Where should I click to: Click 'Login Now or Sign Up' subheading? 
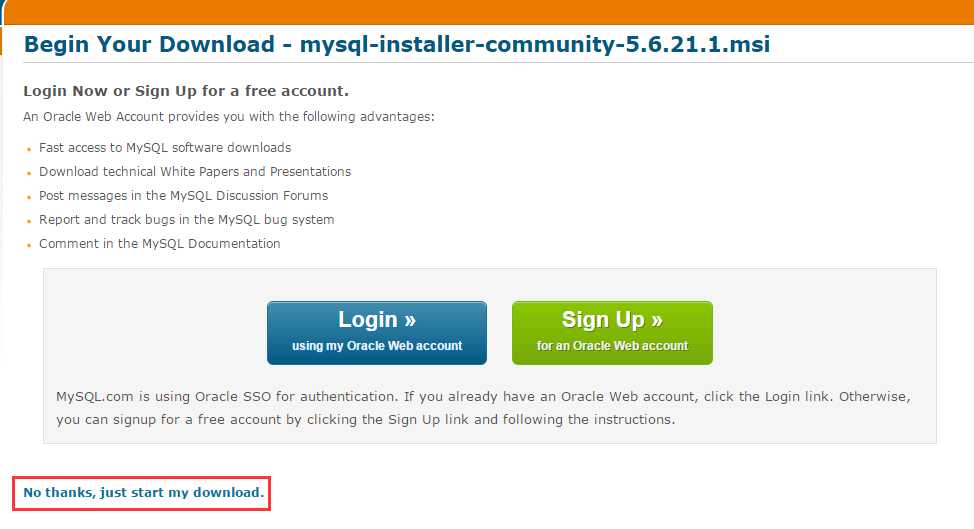pos(186,91)
